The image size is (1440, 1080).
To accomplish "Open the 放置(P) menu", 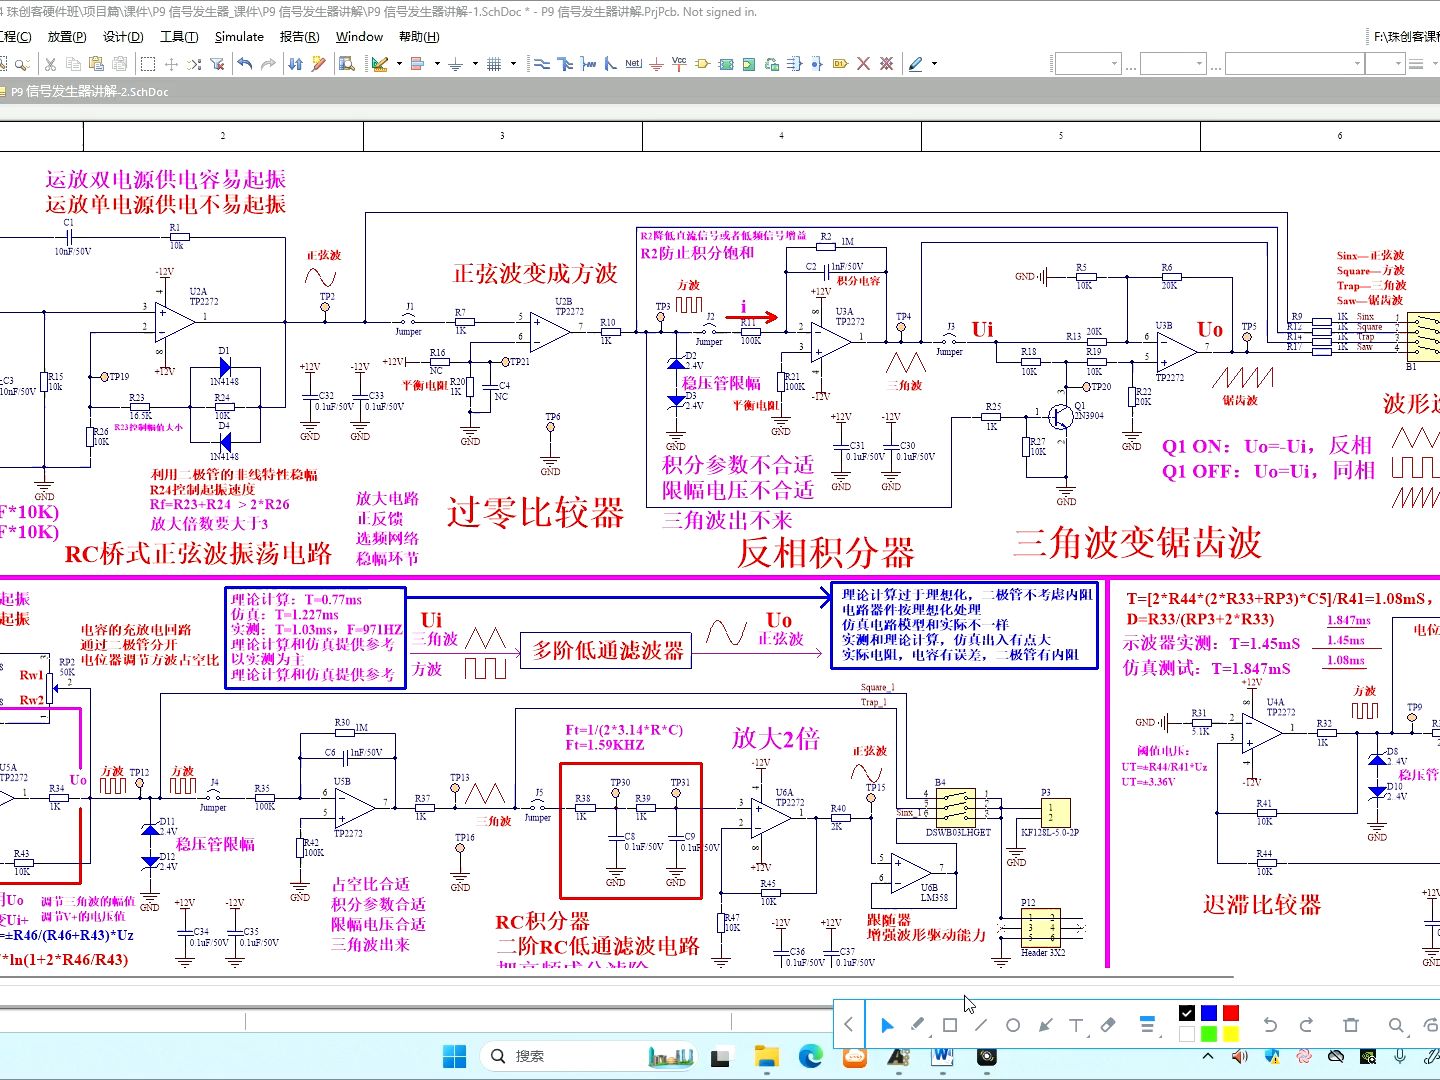I will [x=67, y=37].
